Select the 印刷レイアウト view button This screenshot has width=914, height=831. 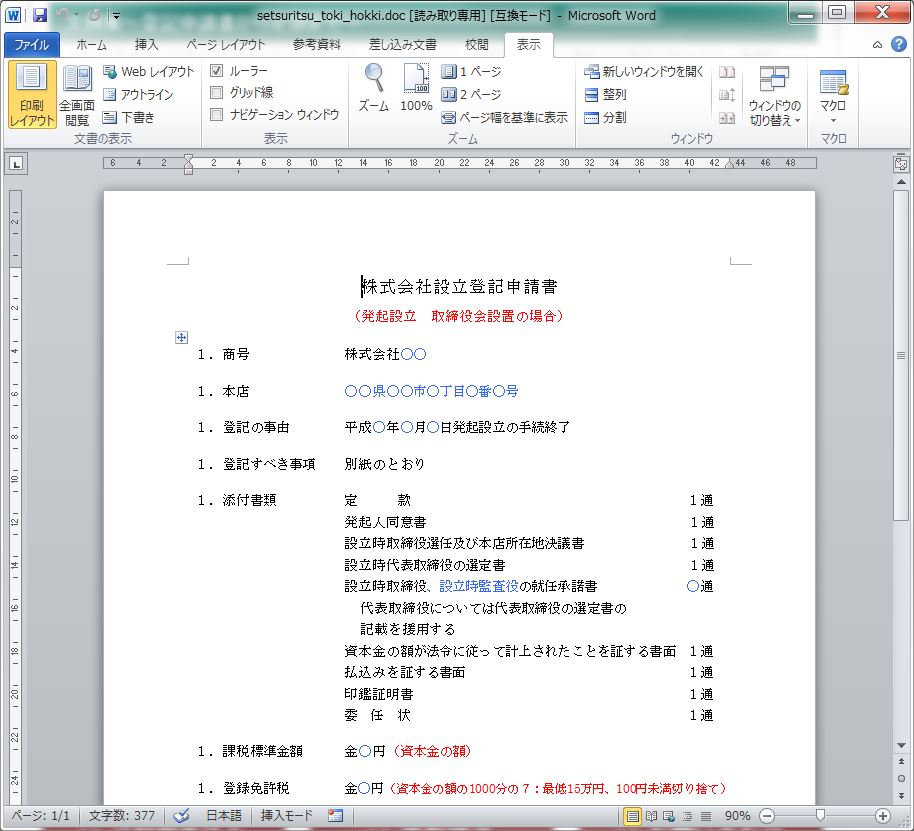pos(32,94)
